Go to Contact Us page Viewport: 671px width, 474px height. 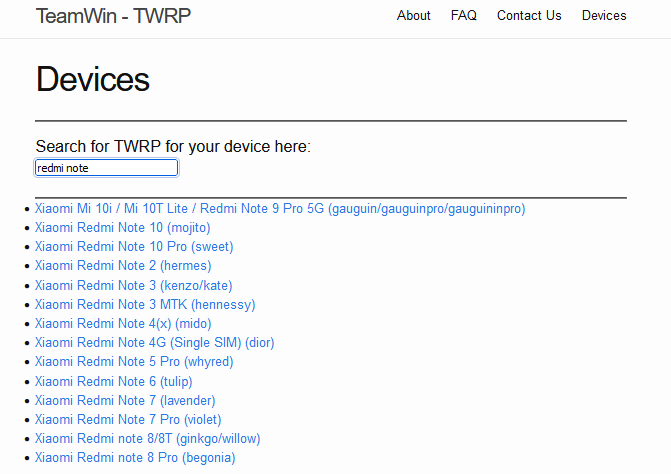529,16
